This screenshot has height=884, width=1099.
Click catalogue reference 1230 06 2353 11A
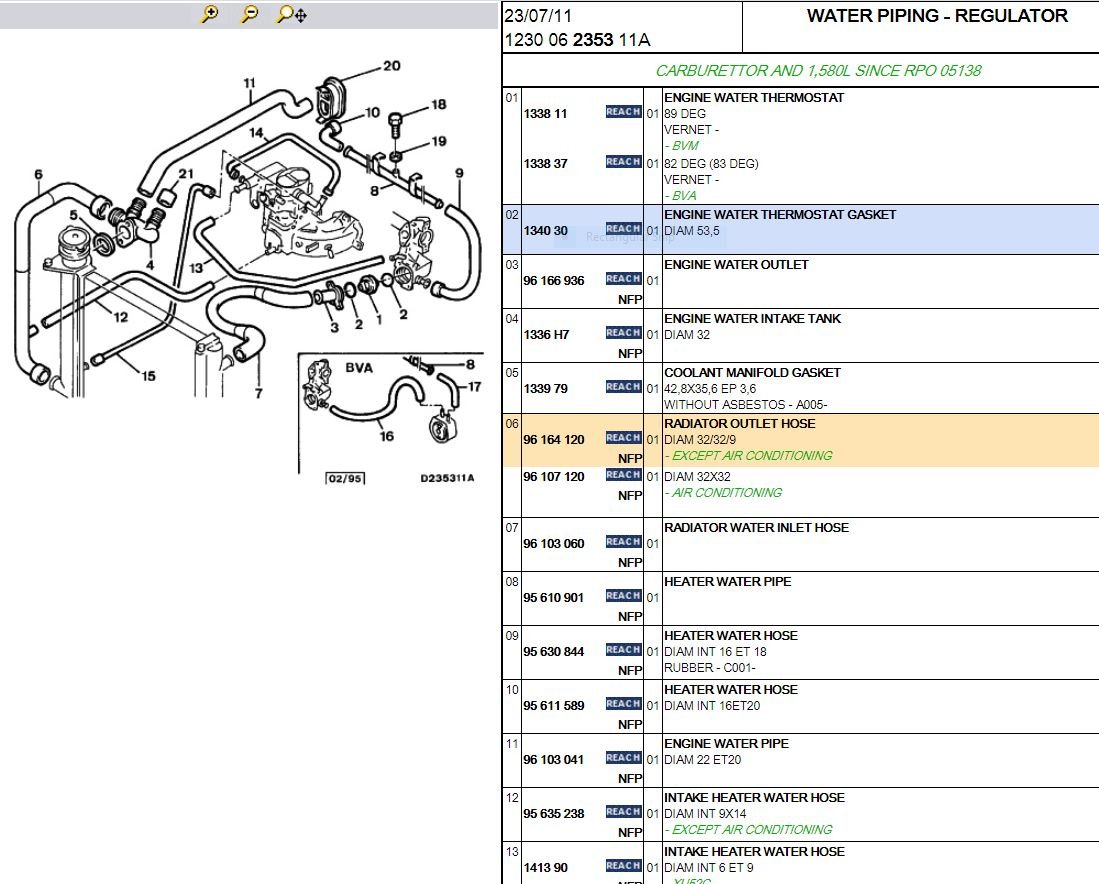tap(578, 40)
